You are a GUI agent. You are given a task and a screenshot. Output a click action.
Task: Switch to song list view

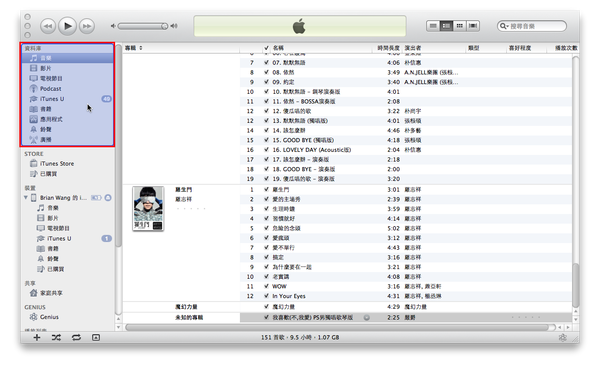point(433,26)
